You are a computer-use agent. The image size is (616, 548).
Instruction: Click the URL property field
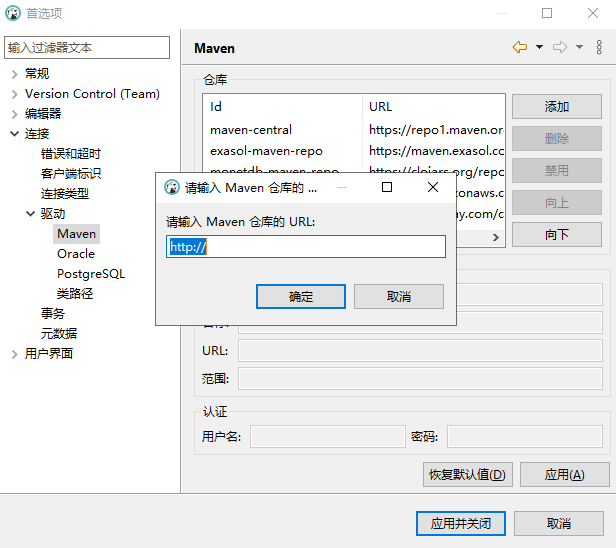point(420,350)
